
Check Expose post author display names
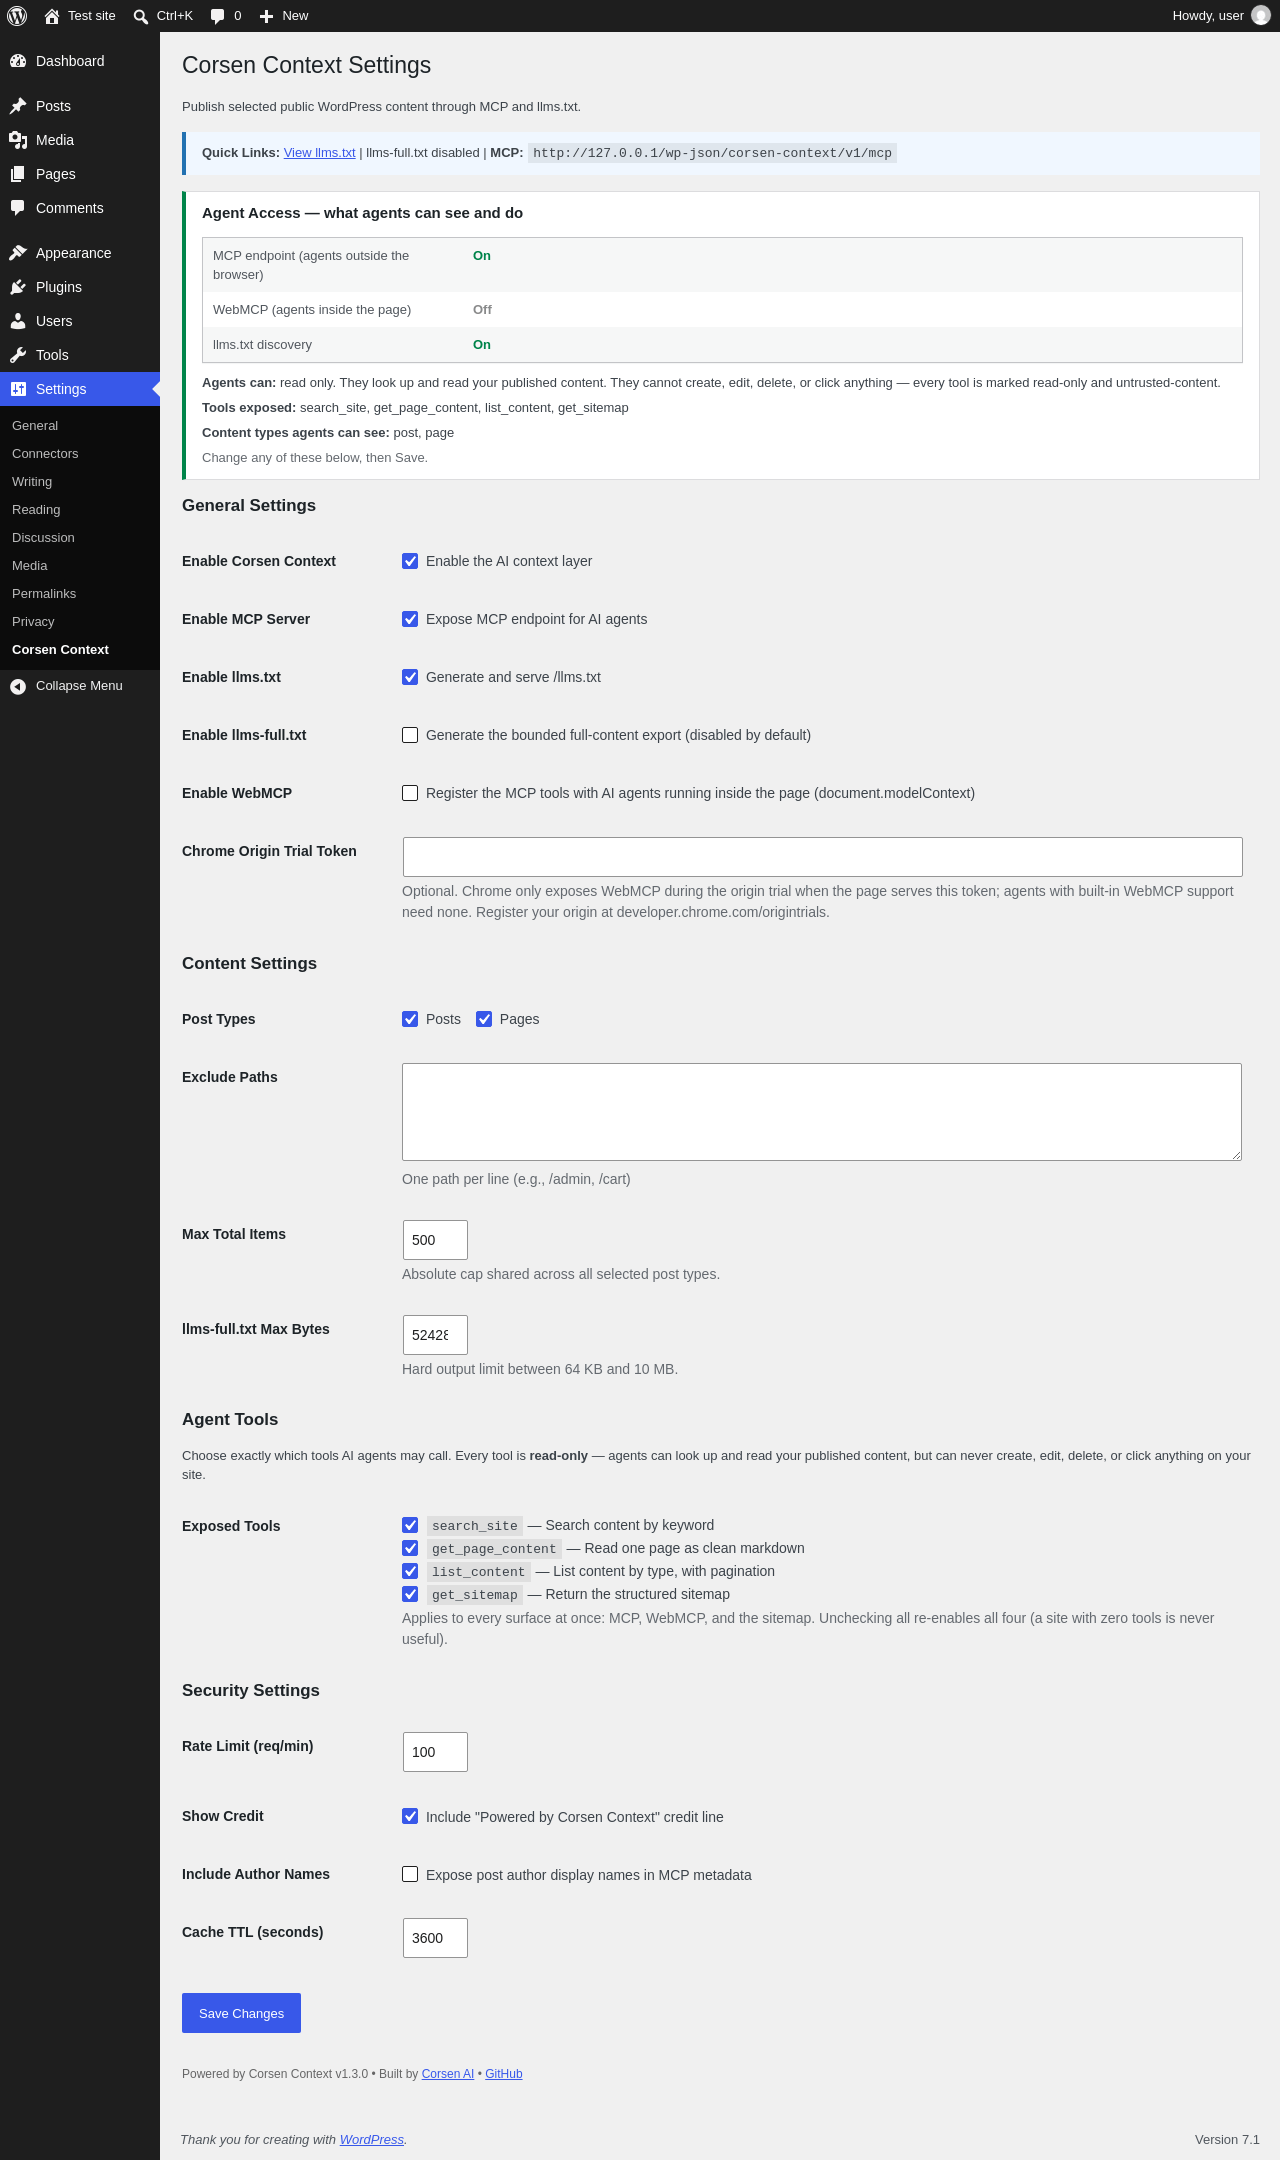pyautogui.click(x=410, y=1874)
